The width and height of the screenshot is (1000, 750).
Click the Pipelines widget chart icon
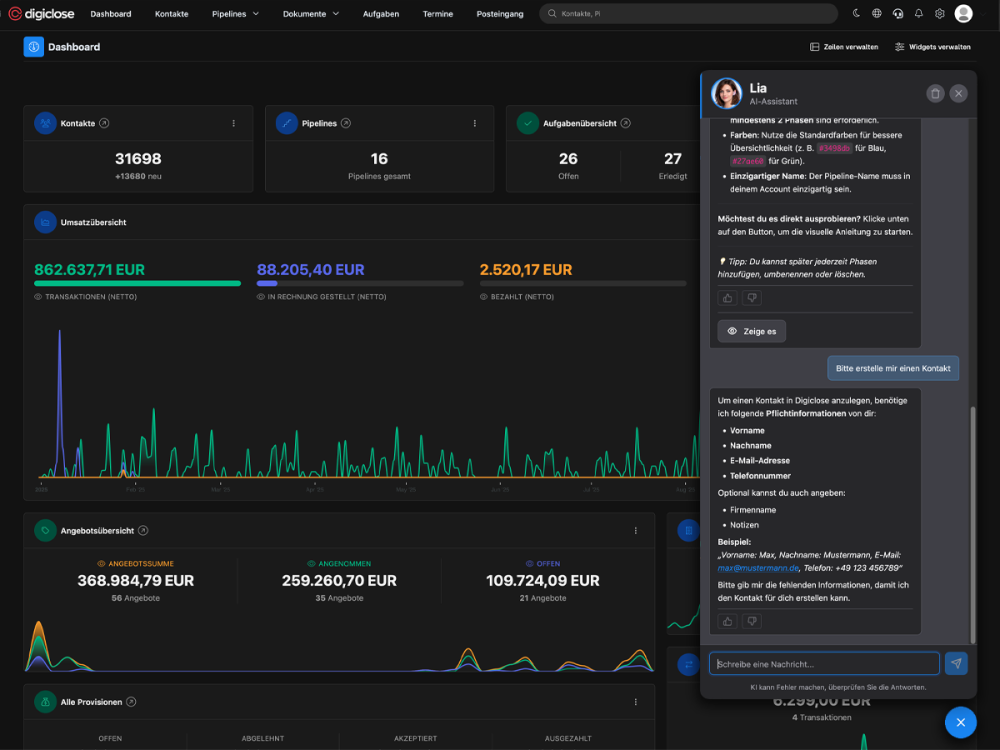click(x=286, y=123)
